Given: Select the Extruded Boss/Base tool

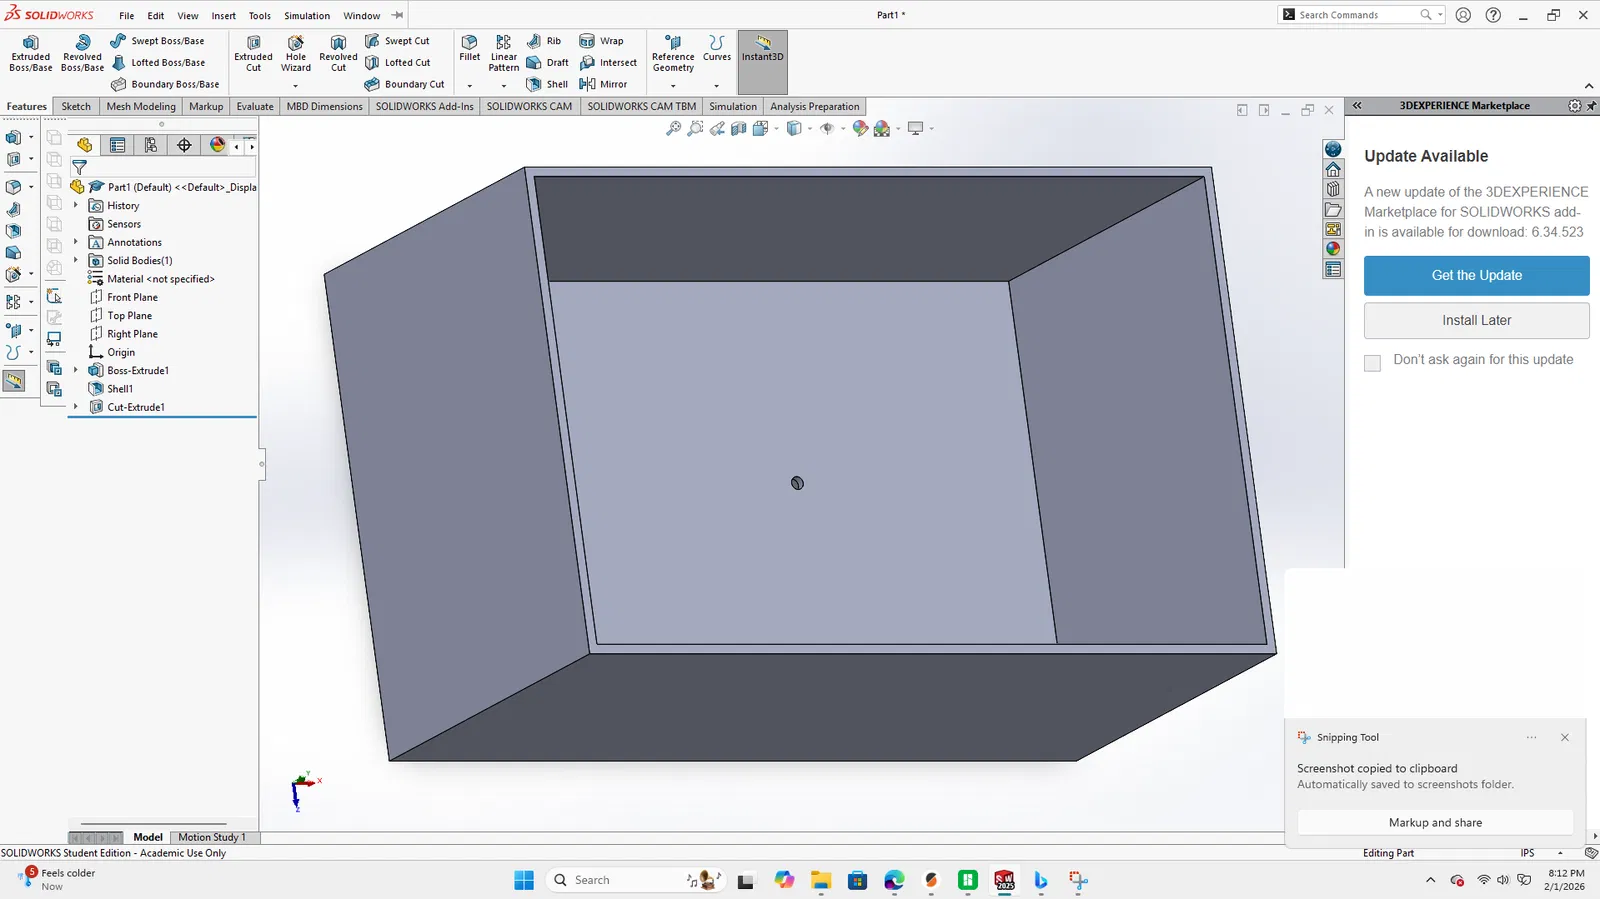Looking at the screenshot, I should click(x=30, y=53).
